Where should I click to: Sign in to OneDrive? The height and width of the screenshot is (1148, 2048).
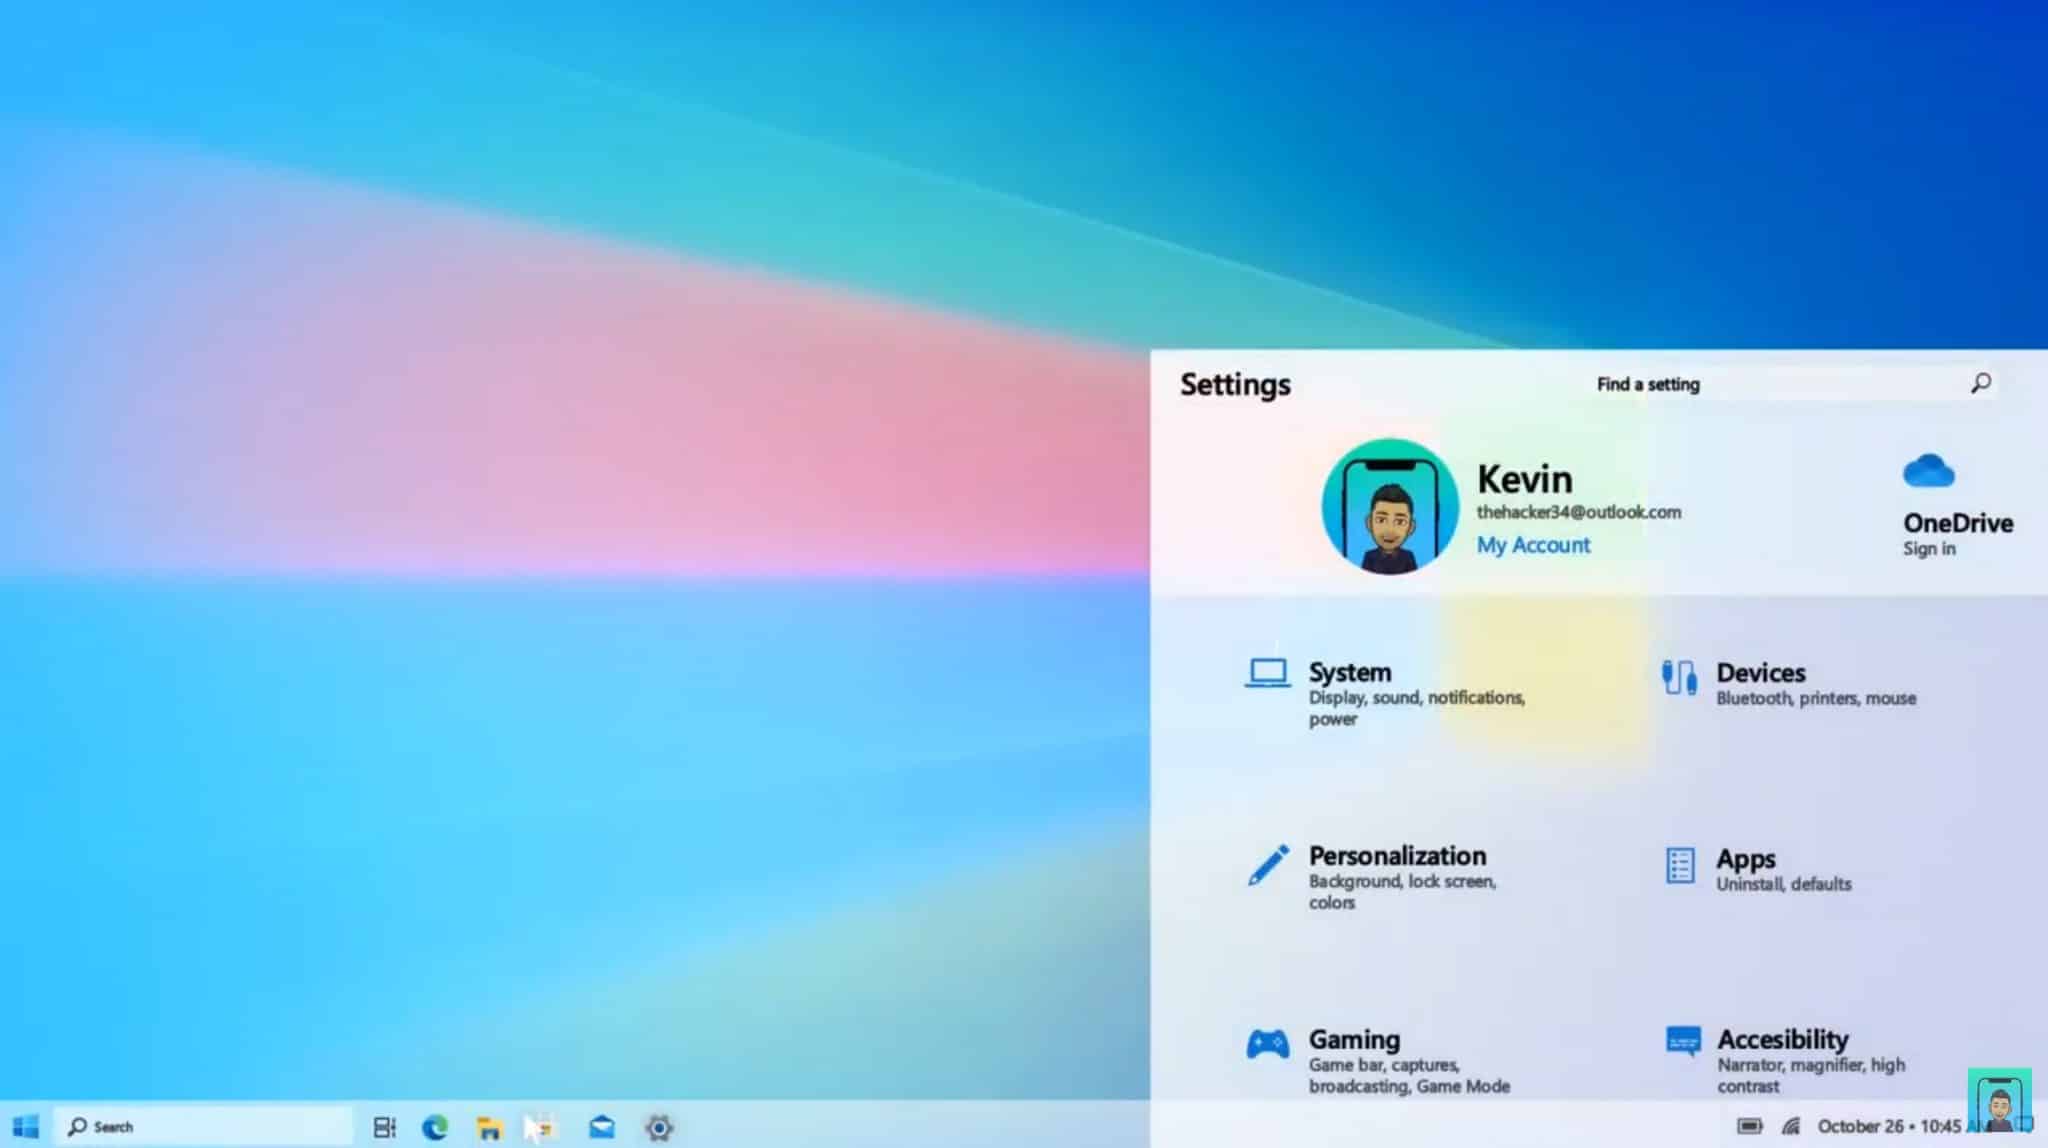(1928, 547)
